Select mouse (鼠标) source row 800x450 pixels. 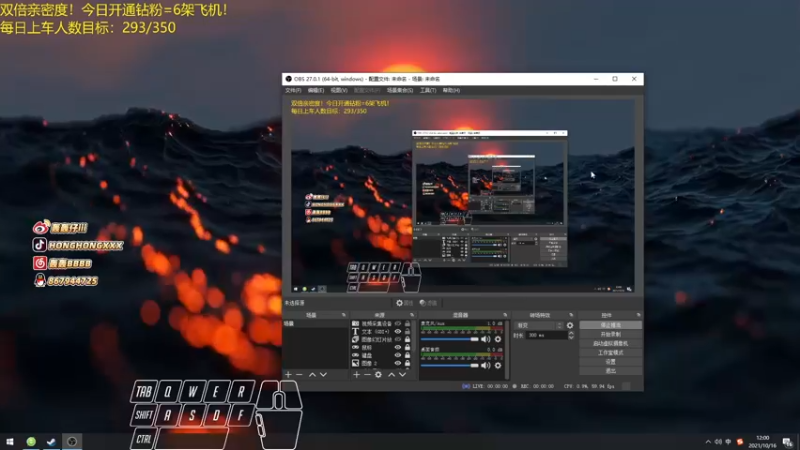[381, 347]
